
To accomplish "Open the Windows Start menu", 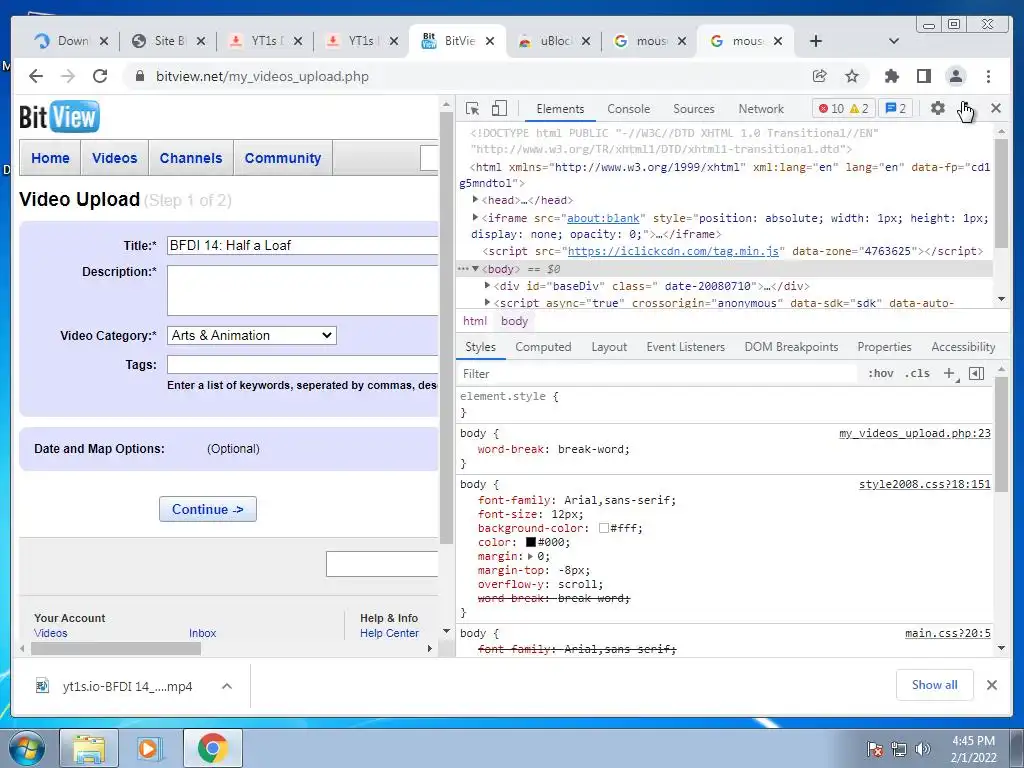I will point(27,748).
